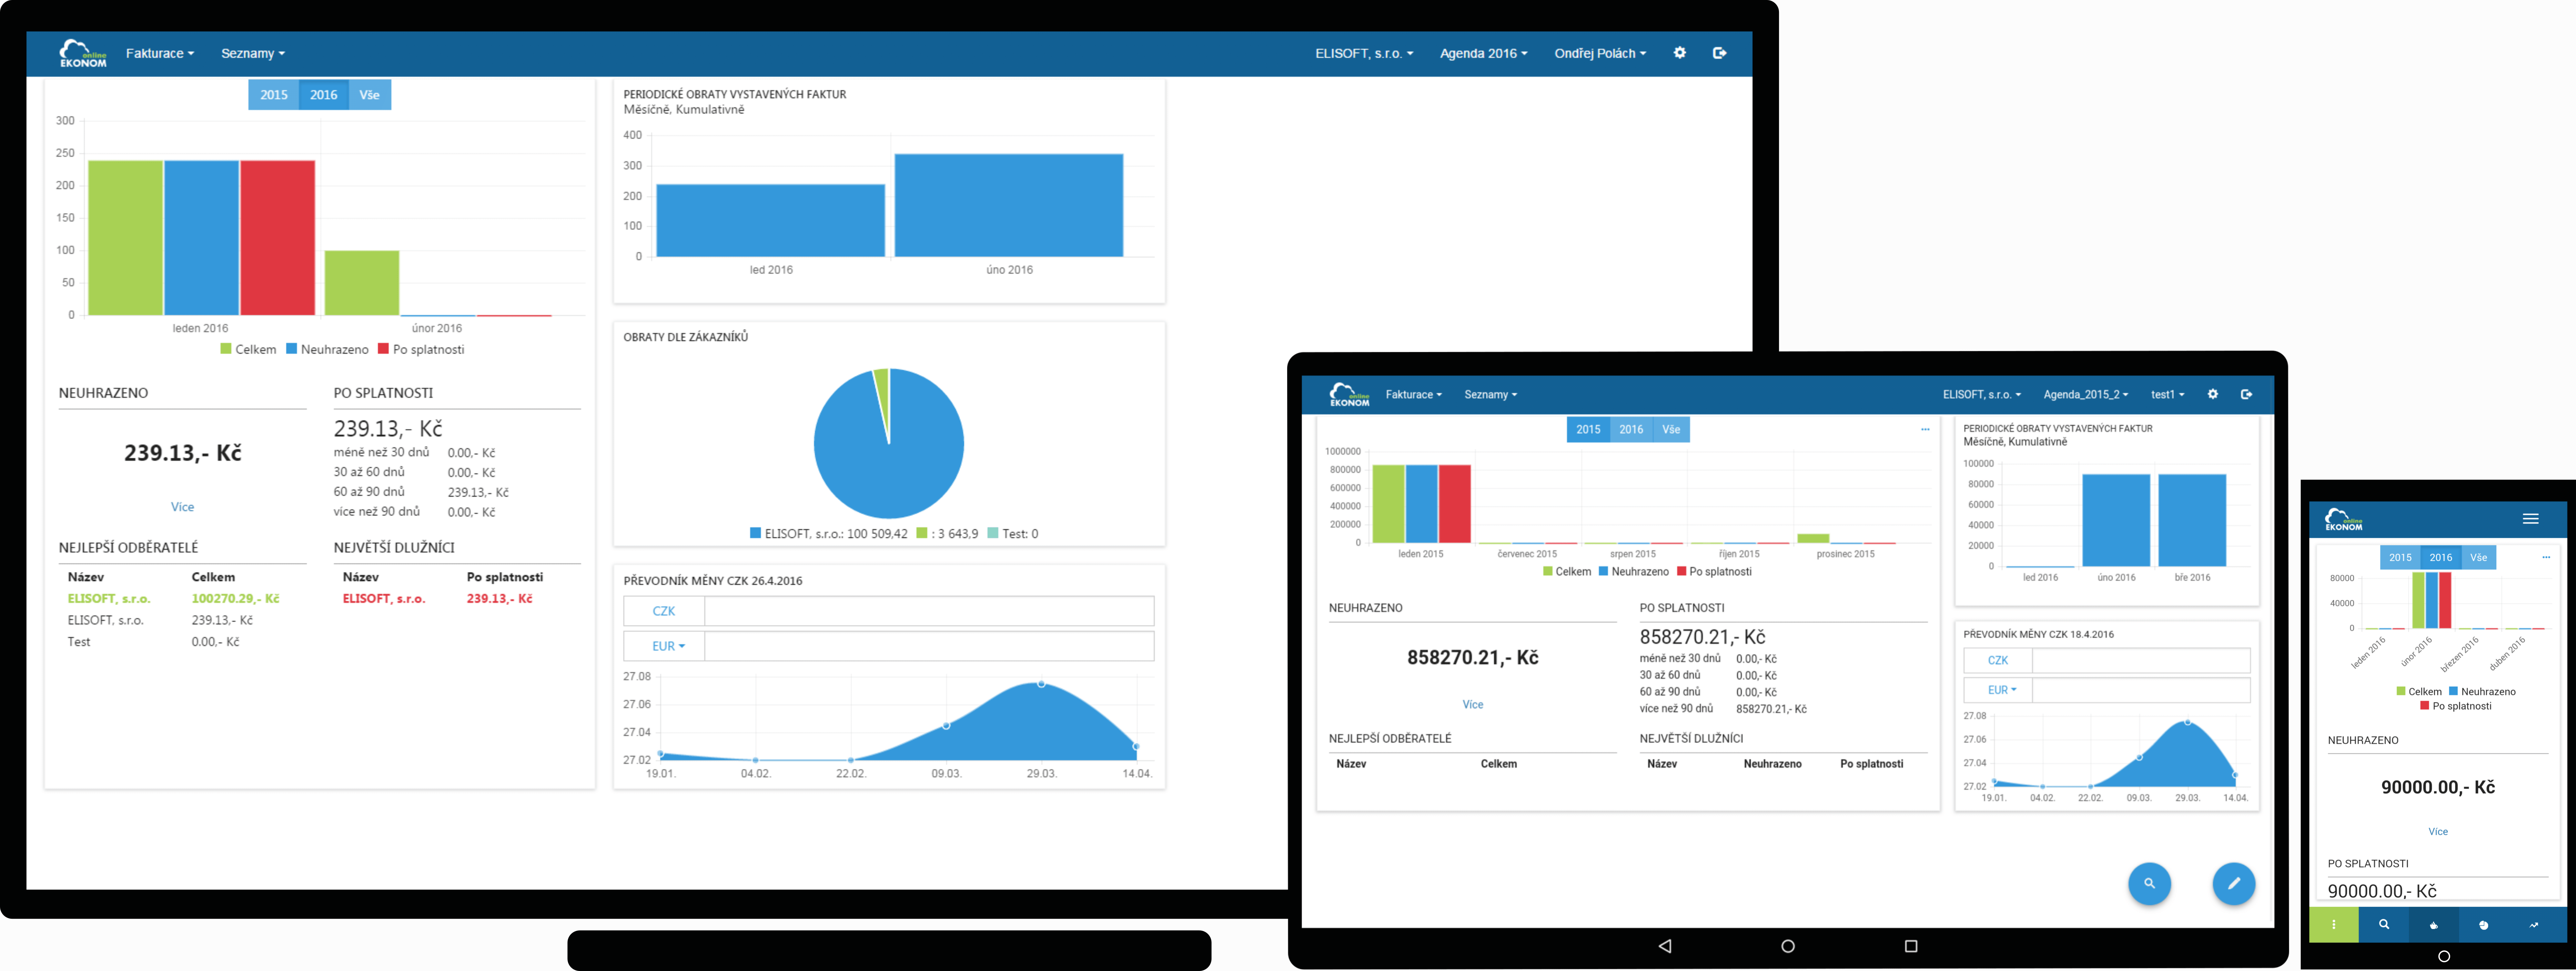
Task: Click the ELISOFT, s.r.o. debtor link in red
Action: 384,599
